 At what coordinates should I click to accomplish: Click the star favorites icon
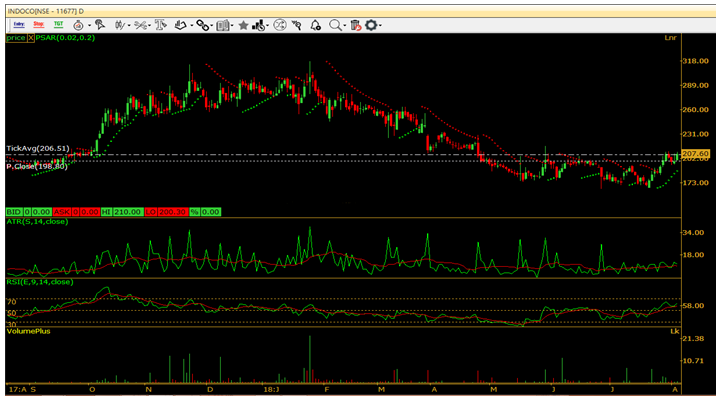[x=243, y=25]
